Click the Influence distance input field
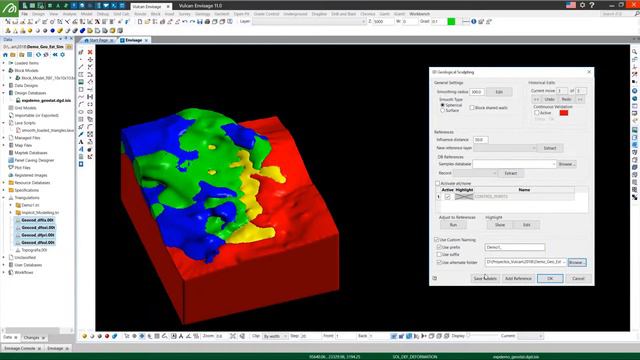This screenshot has width=640, height=360. tap(480, 140)
